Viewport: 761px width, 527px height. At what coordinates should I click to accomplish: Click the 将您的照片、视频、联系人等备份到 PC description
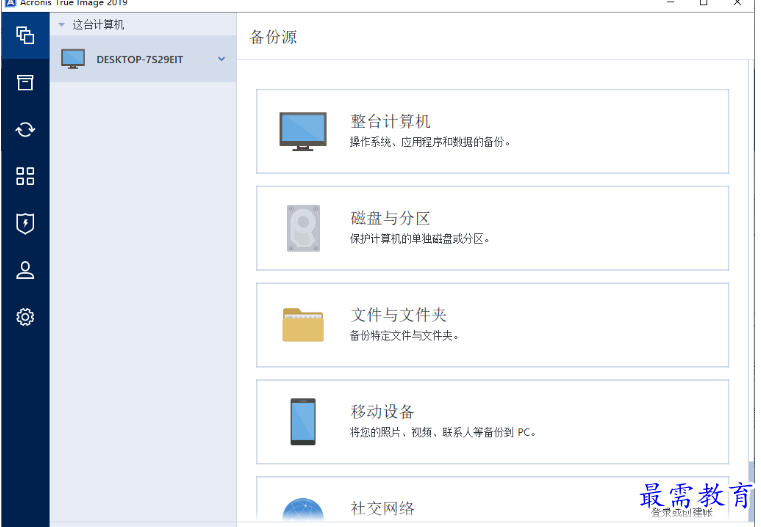443,432
